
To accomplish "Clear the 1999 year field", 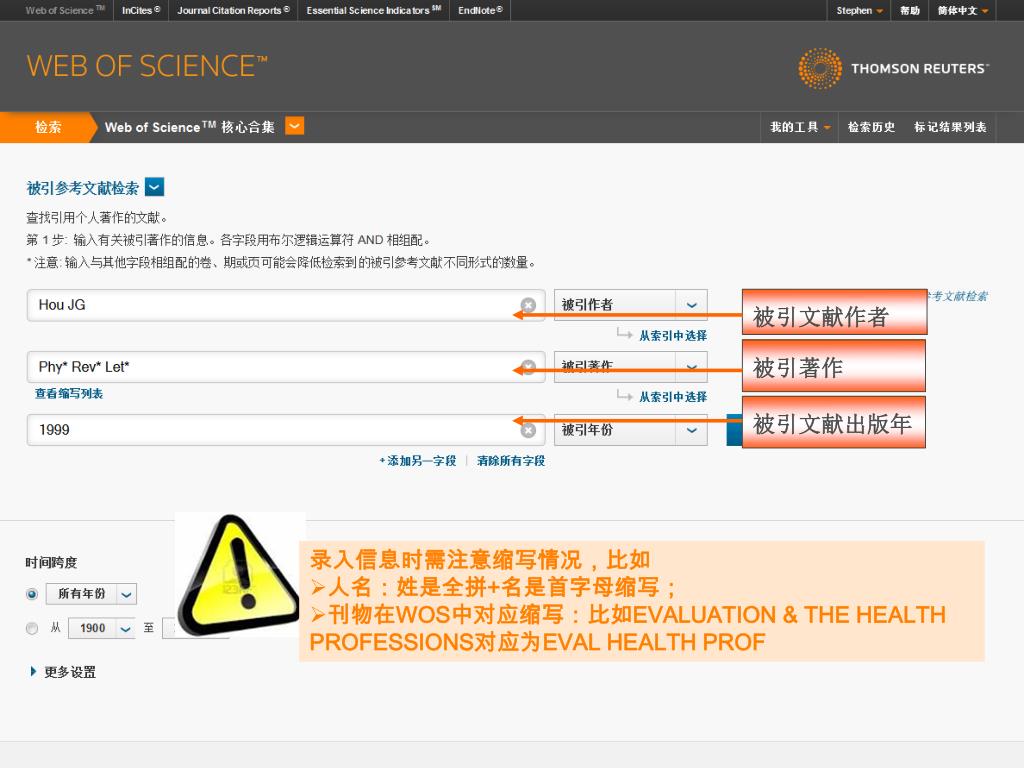I will pos(528,430).
